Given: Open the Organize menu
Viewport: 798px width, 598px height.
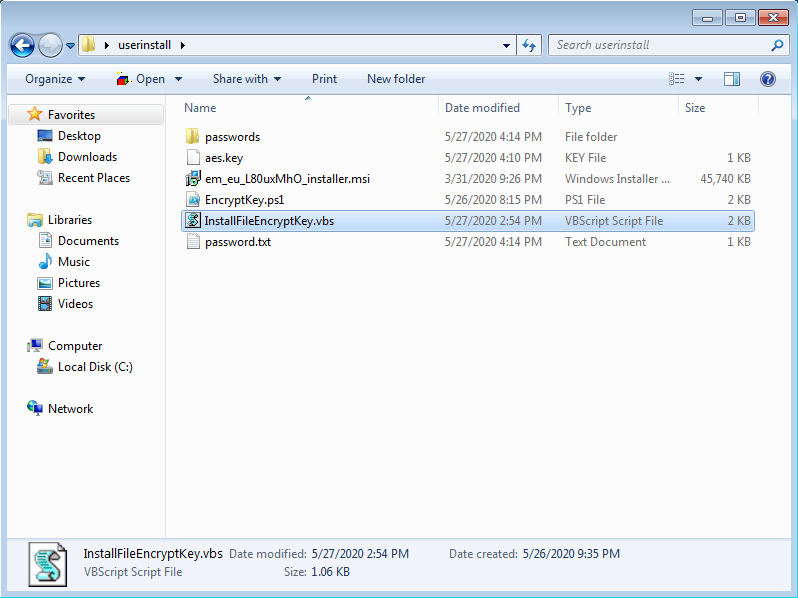Looking at the screenshot, I should point(55,79).
